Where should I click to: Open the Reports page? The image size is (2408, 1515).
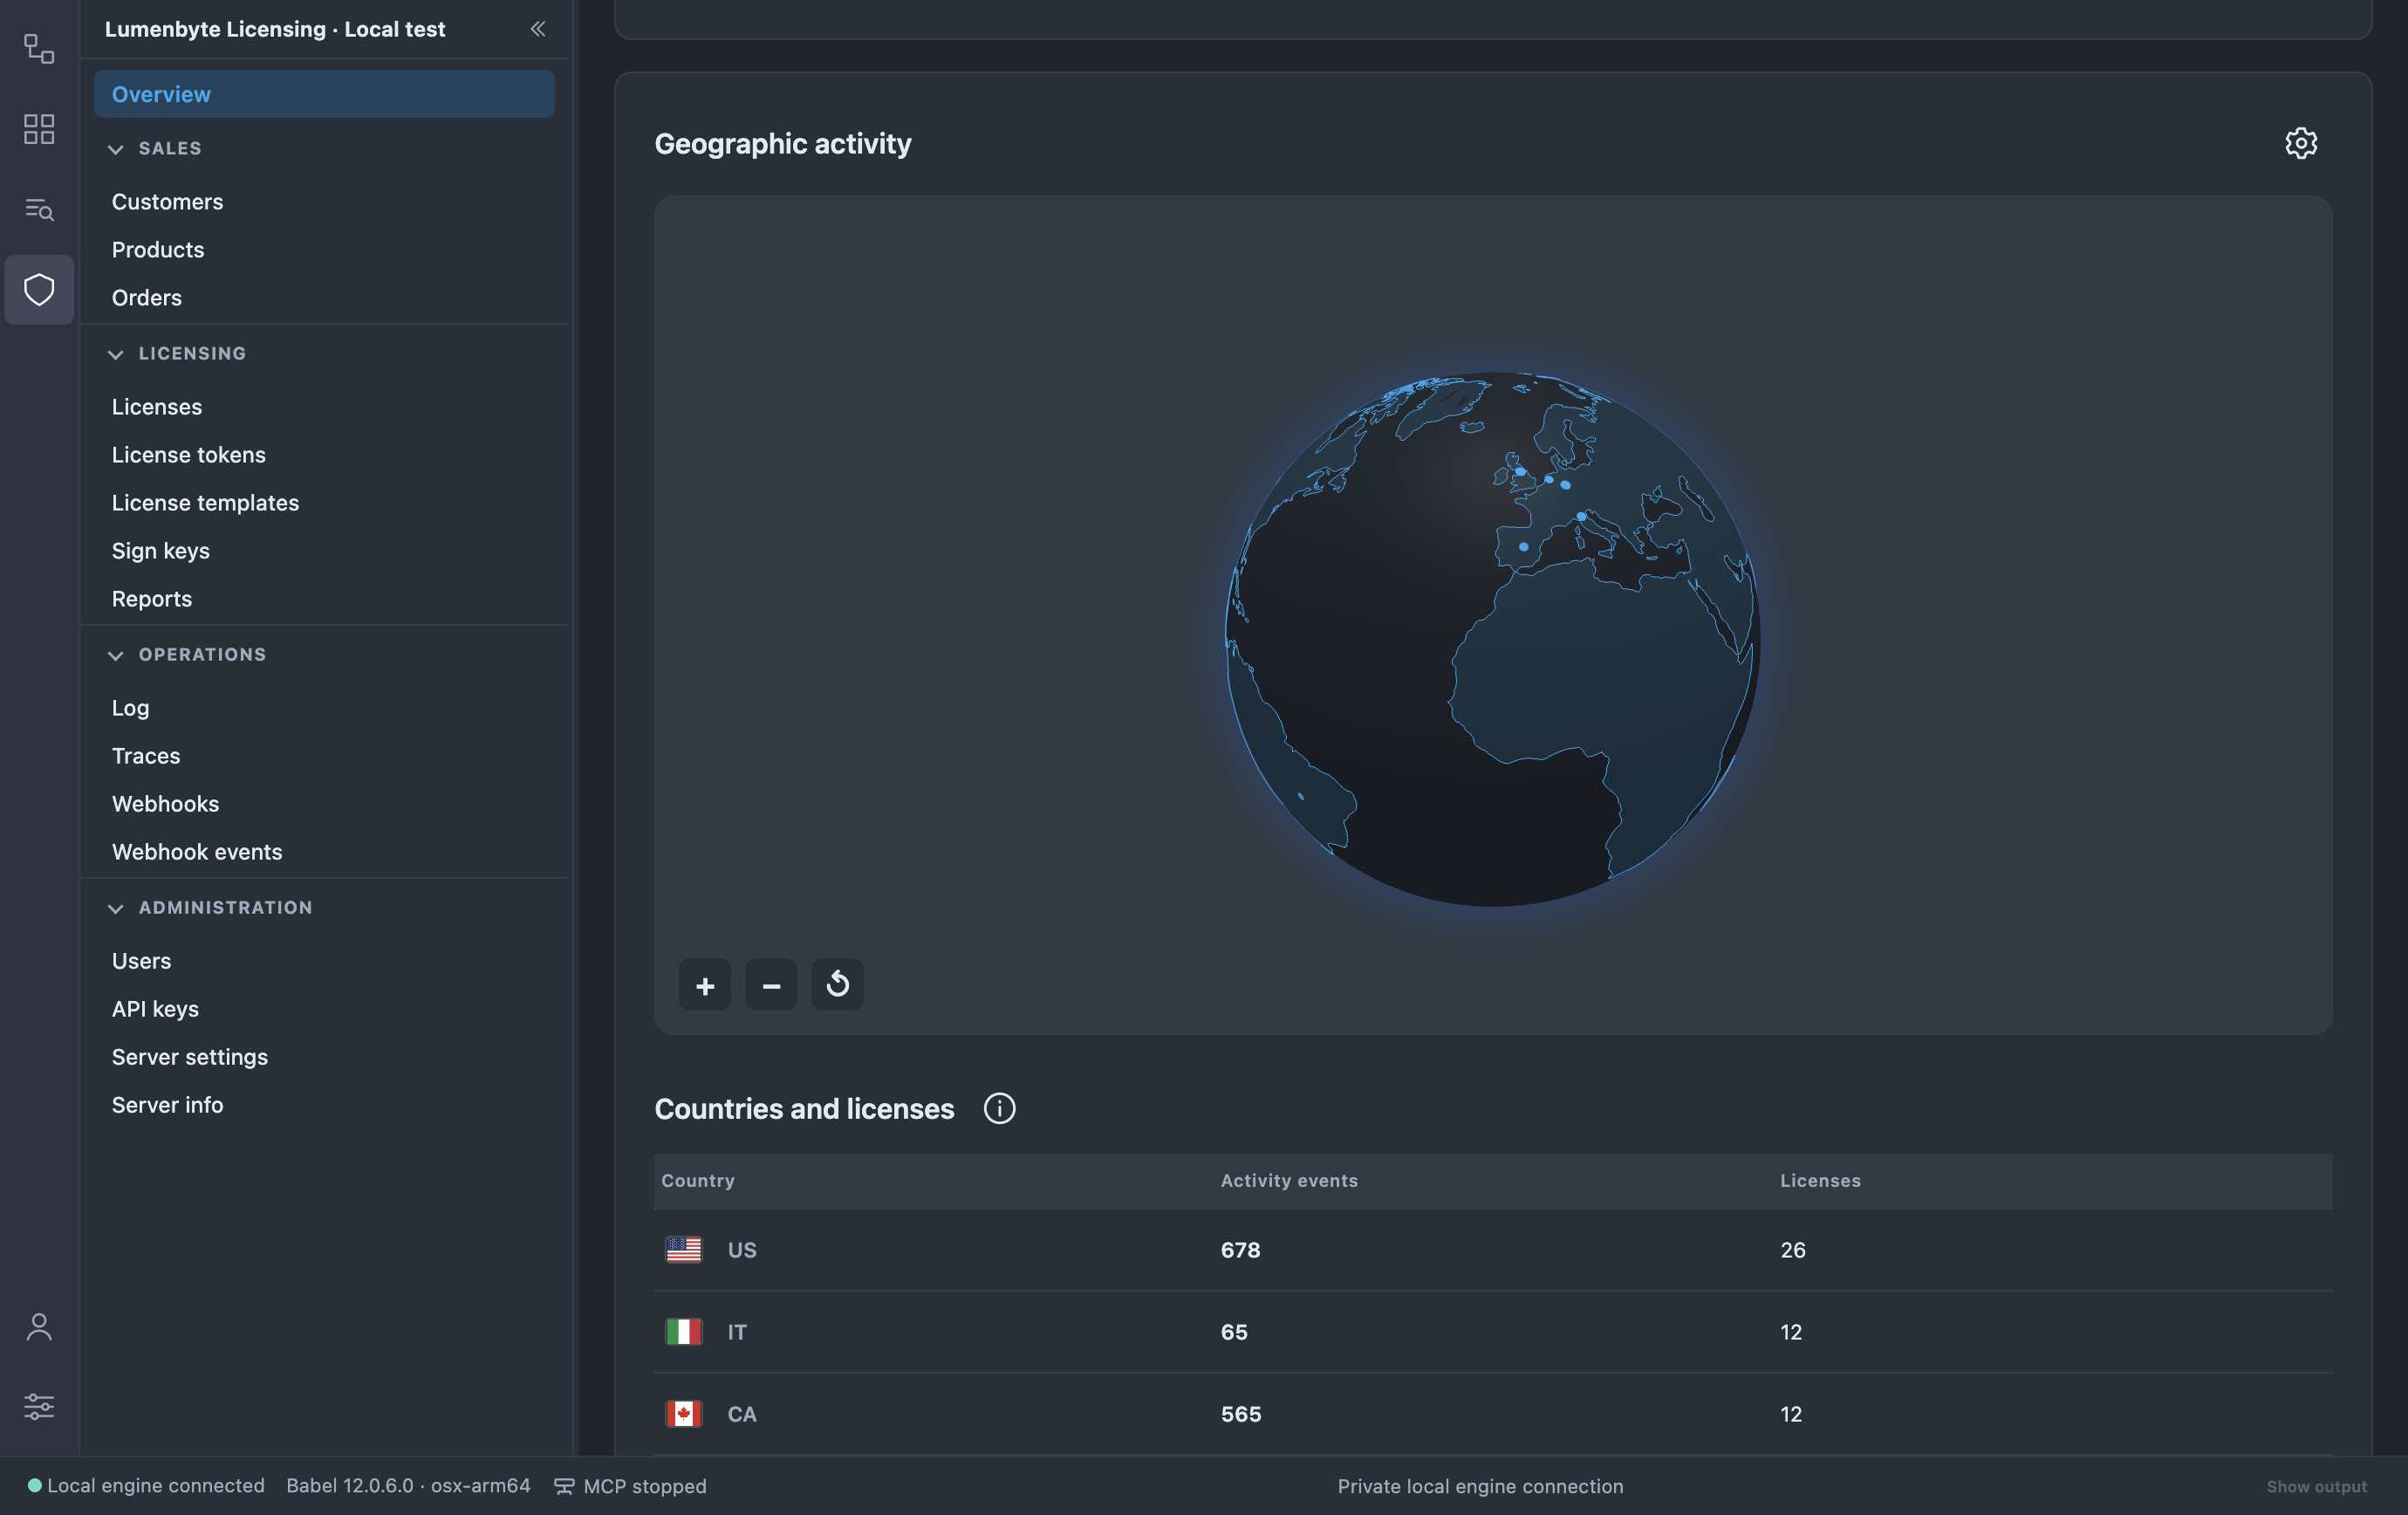(x=152, y=599)
